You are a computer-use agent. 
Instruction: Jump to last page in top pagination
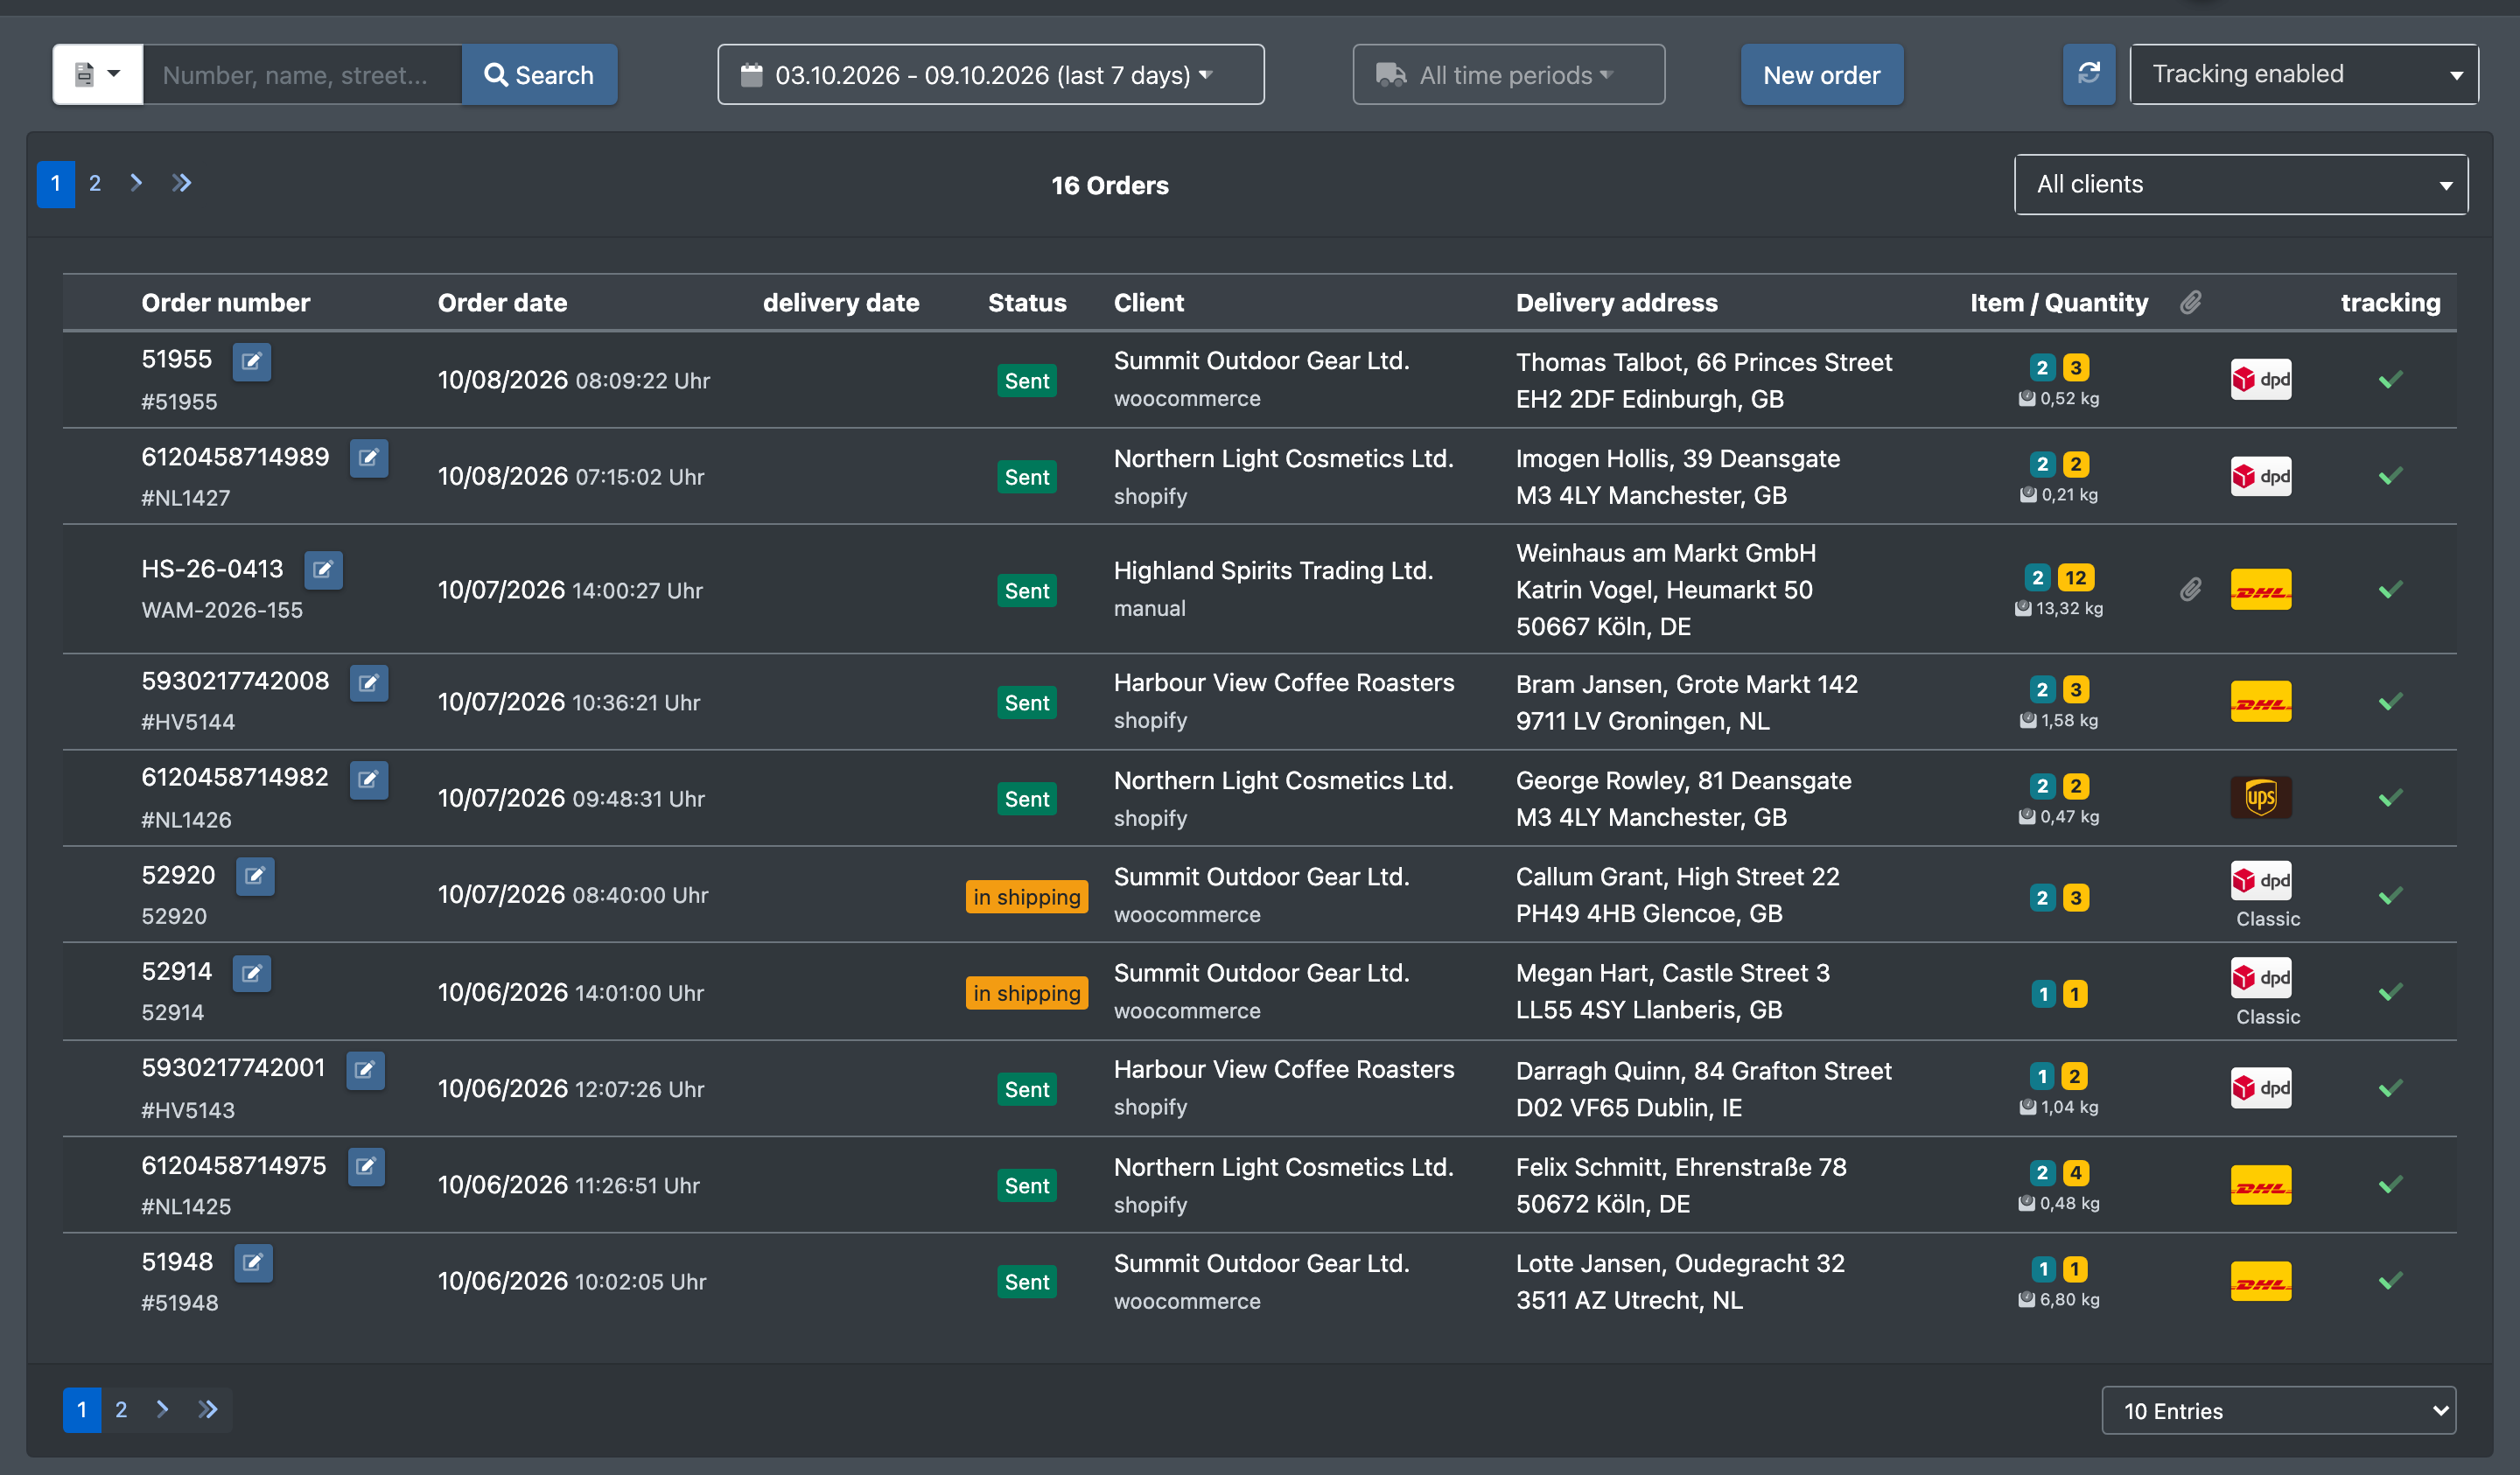(x=181, y=183)
